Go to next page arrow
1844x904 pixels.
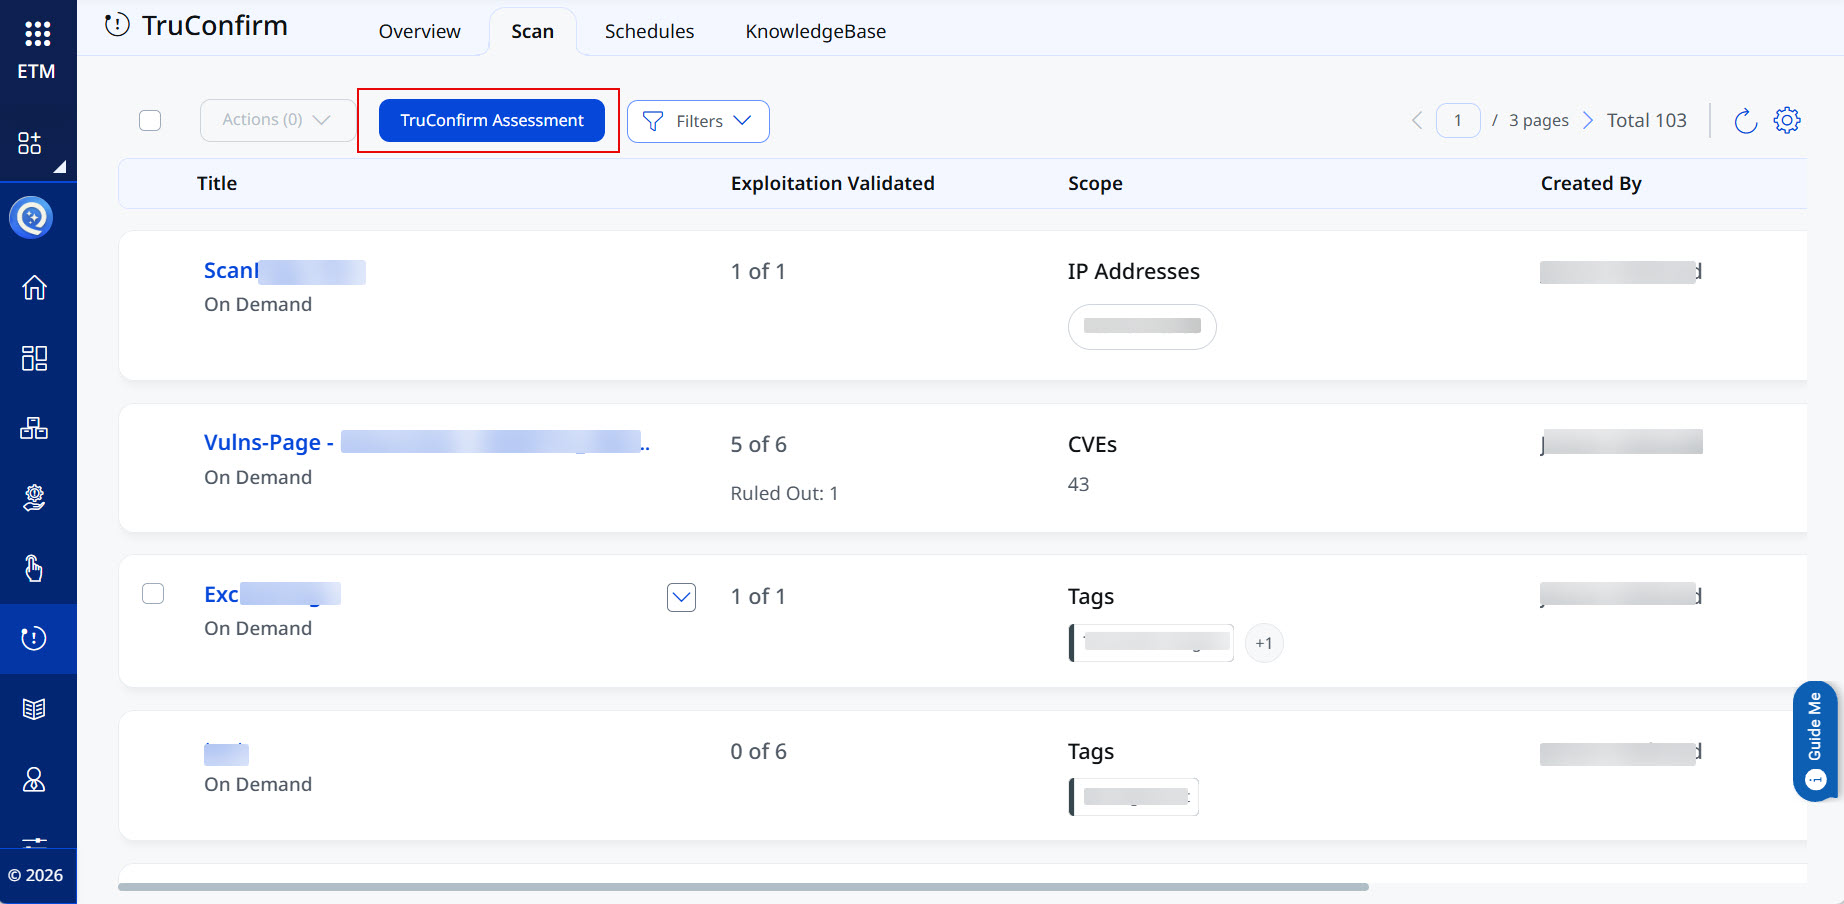pos(1587,121)
